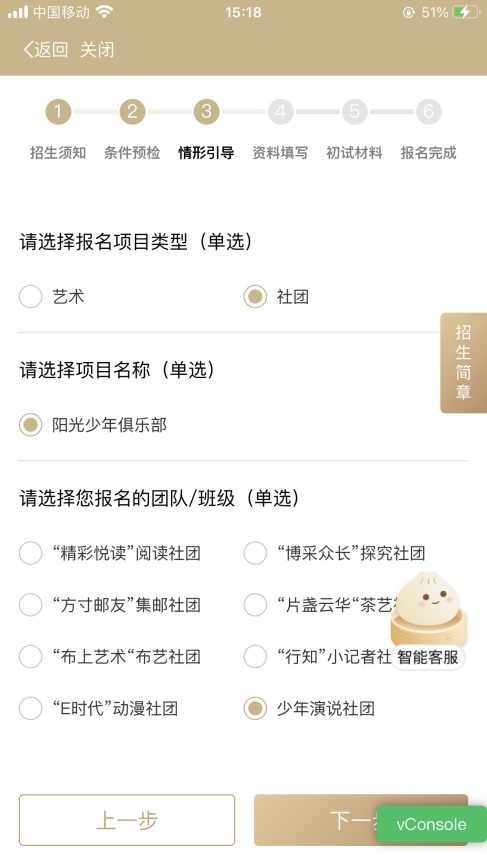Screen dimensions: 487x866
Task: Tap step 5 circle 初试材料
Action: [x=354, y=112]
